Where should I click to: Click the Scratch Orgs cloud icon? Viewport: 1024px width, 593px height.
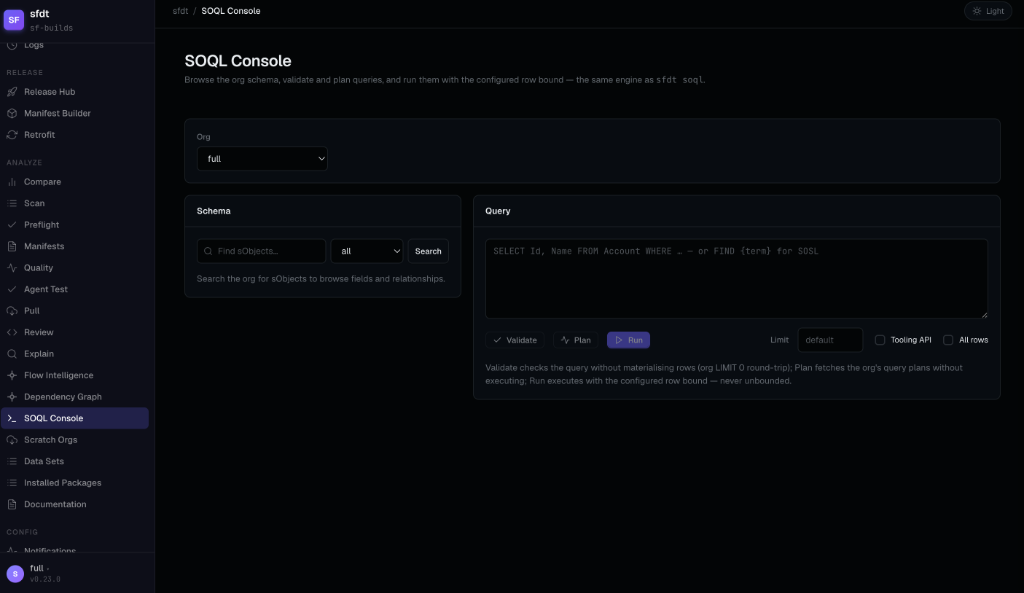pos(12,440)
